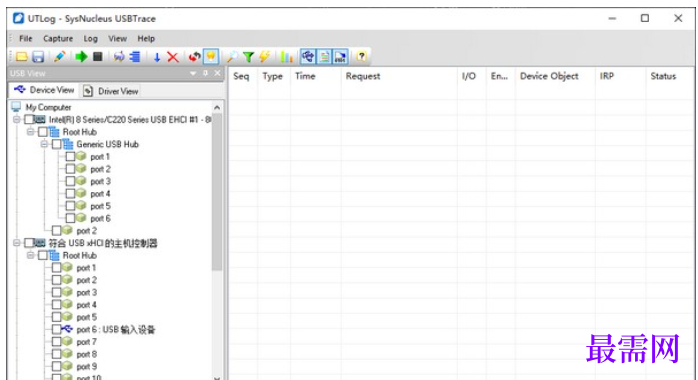Click the toolbar icon right of stop square
The height and width of the screenshot is (380, 698).
tap(119, 57)
